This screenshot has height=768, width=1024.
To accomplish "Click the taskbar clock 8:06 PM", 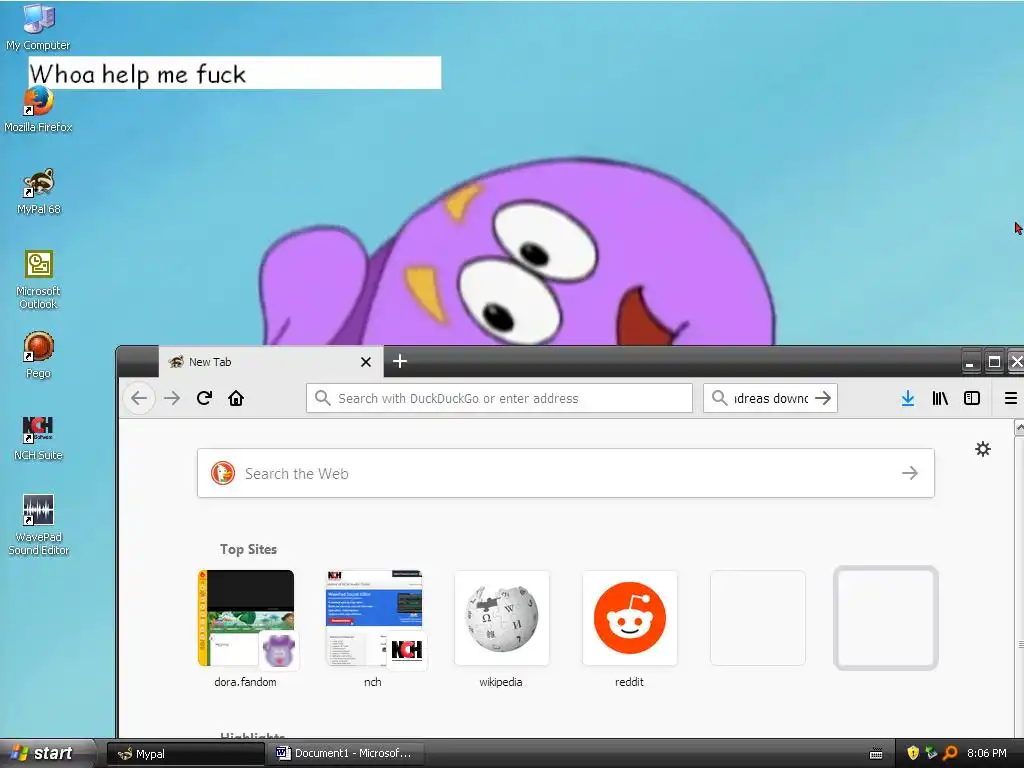I will point(986,753).
